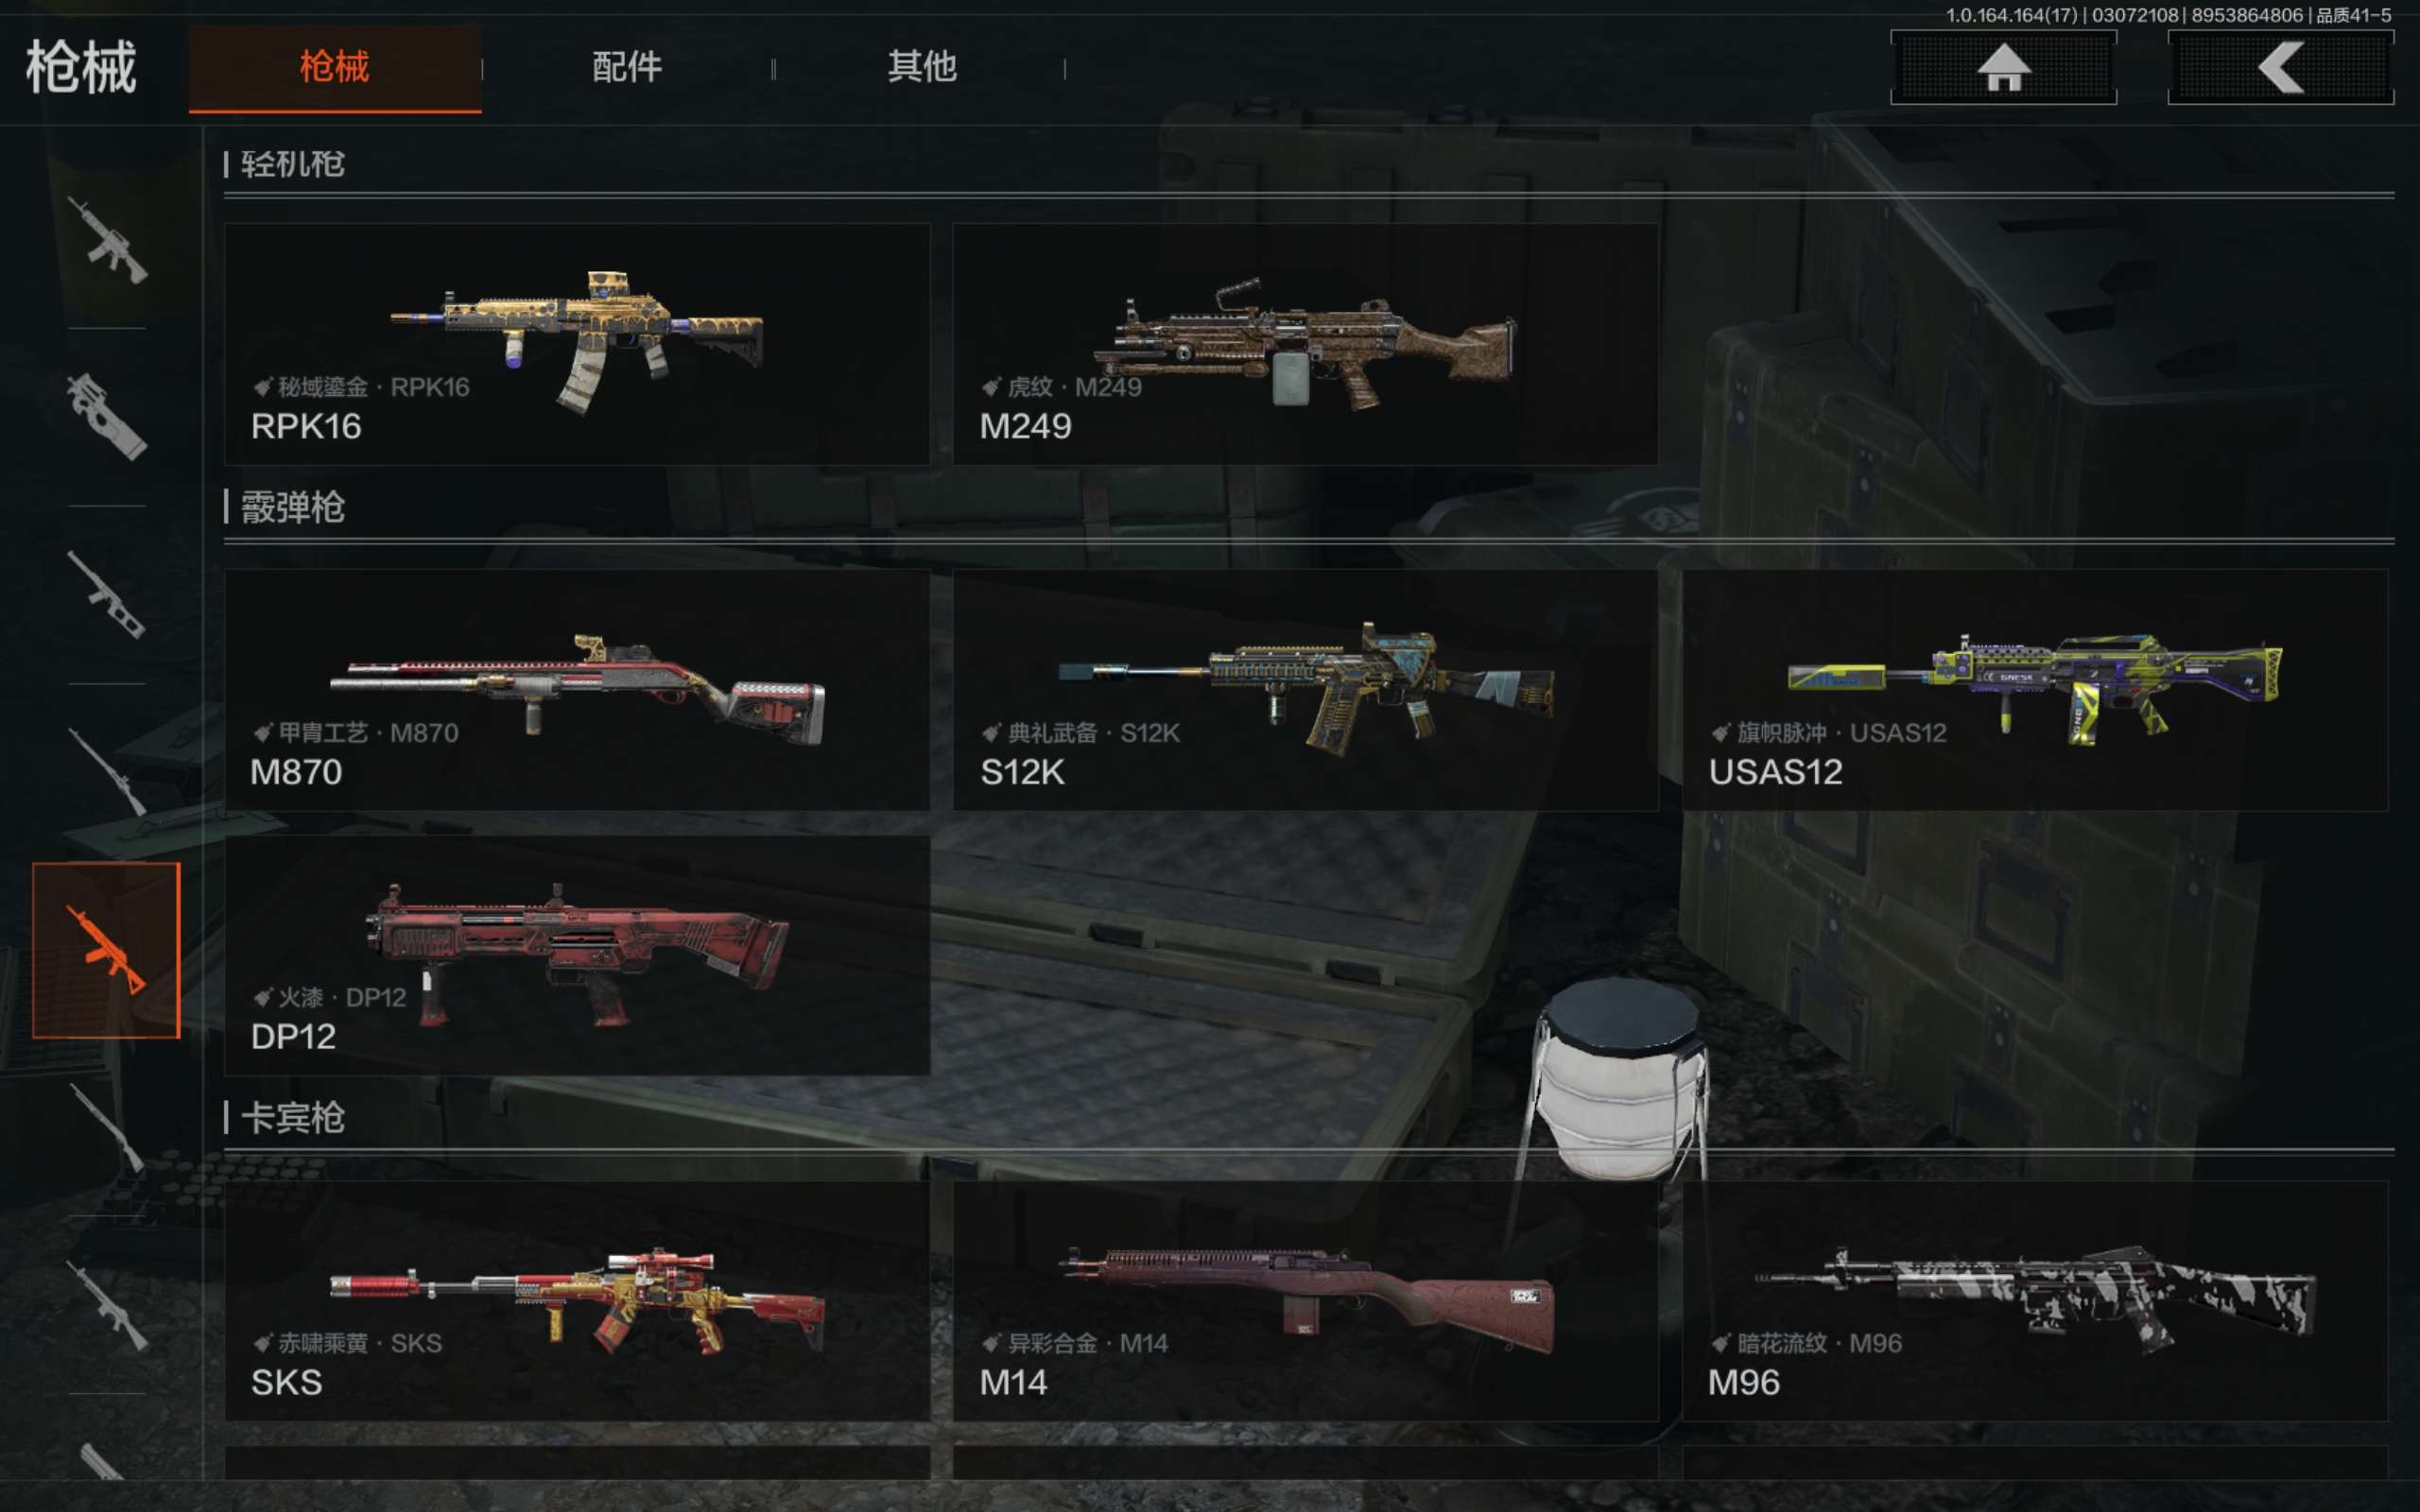Select the highlighted orange rifle category icon

click(106, 950)
